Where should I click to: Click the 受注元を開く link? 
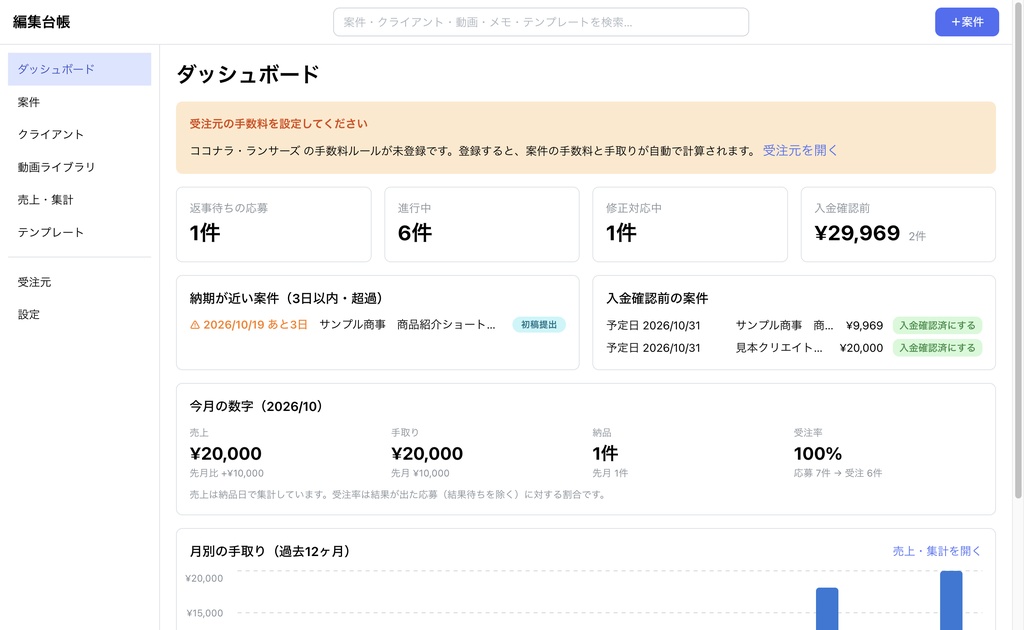pyautogui.click(x=800, y=150)
